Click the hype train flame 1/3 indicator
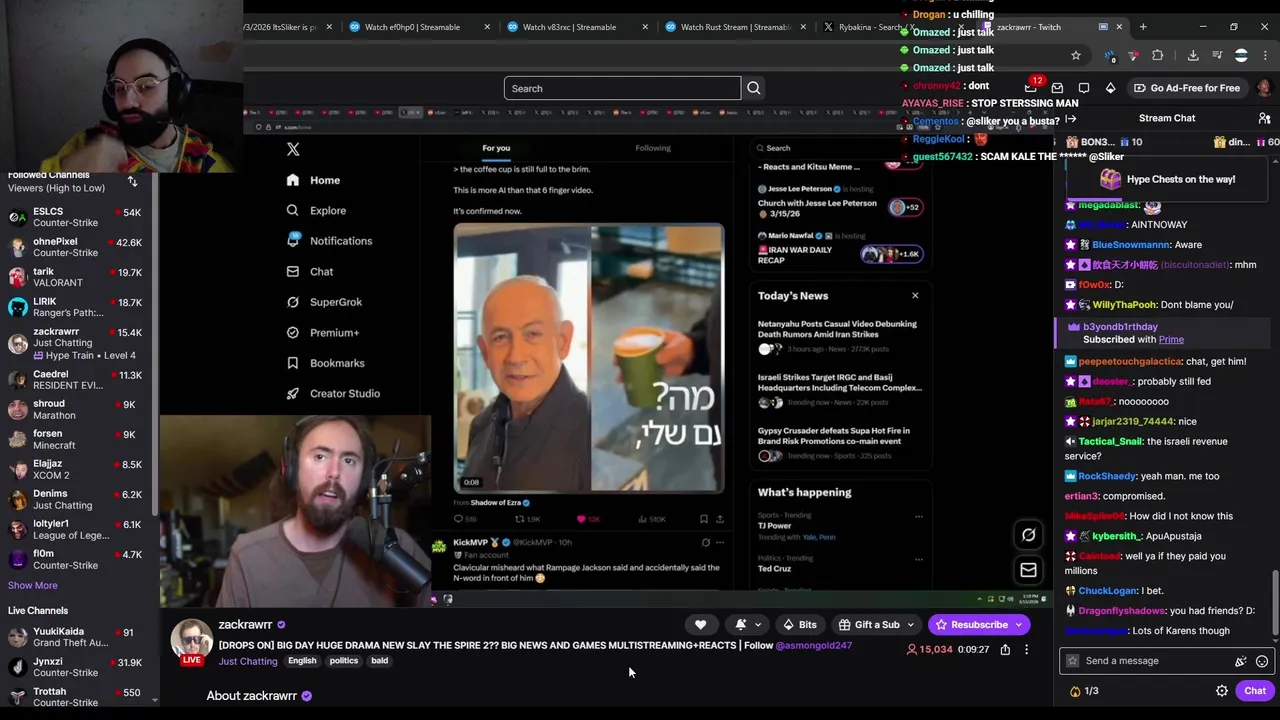1280x720 pixels. [1084, 691]
